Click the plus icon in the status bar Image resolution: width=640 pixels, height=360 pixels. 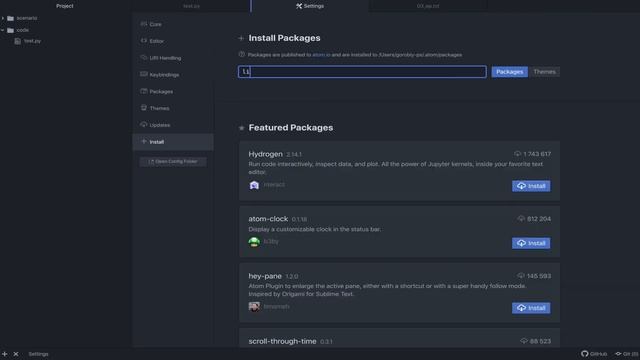pos(4,354)
